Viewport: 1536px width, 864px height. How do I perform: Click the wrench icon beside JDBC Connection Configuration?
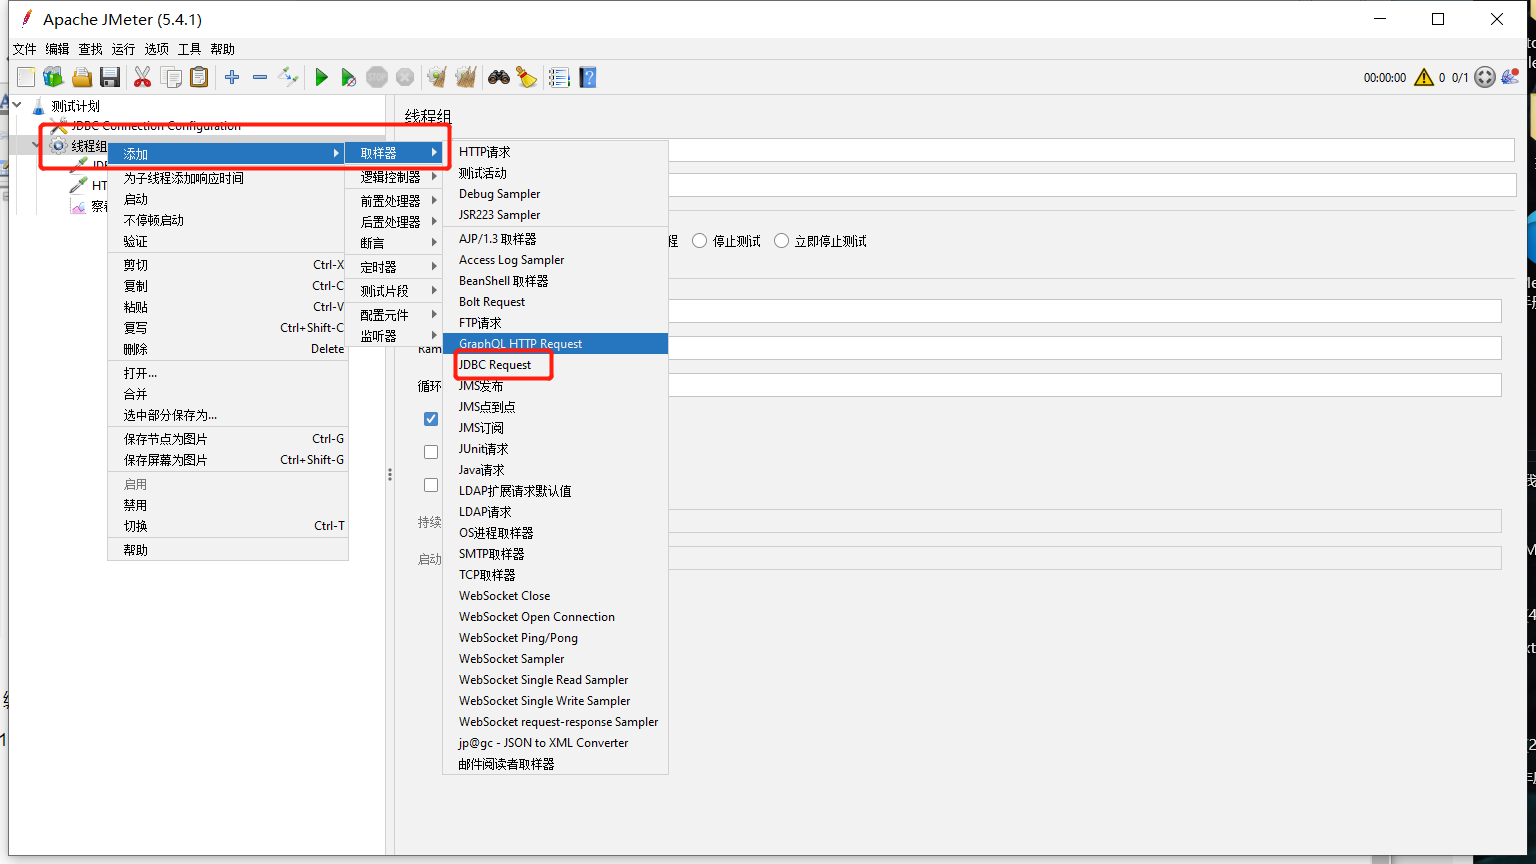(x=59, y=126)
